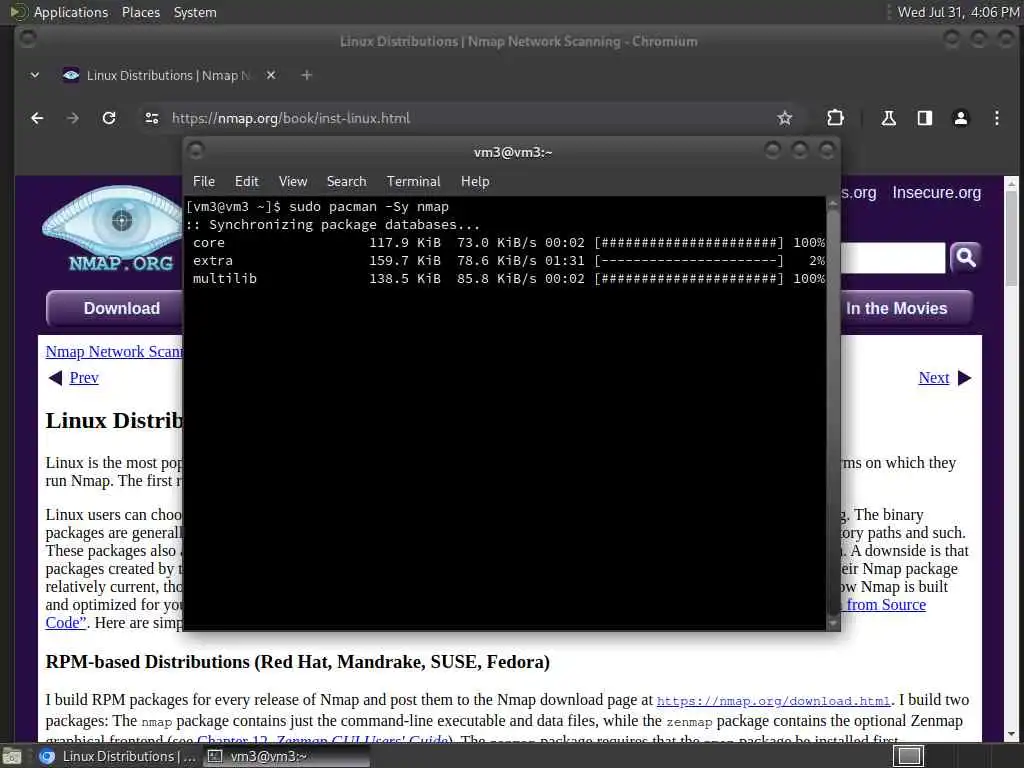Image resolution: width=1024 pixels, height=768 pixels.
Task: Click the 'RPM-based Distributions' heading
Action: click(298, 662)
